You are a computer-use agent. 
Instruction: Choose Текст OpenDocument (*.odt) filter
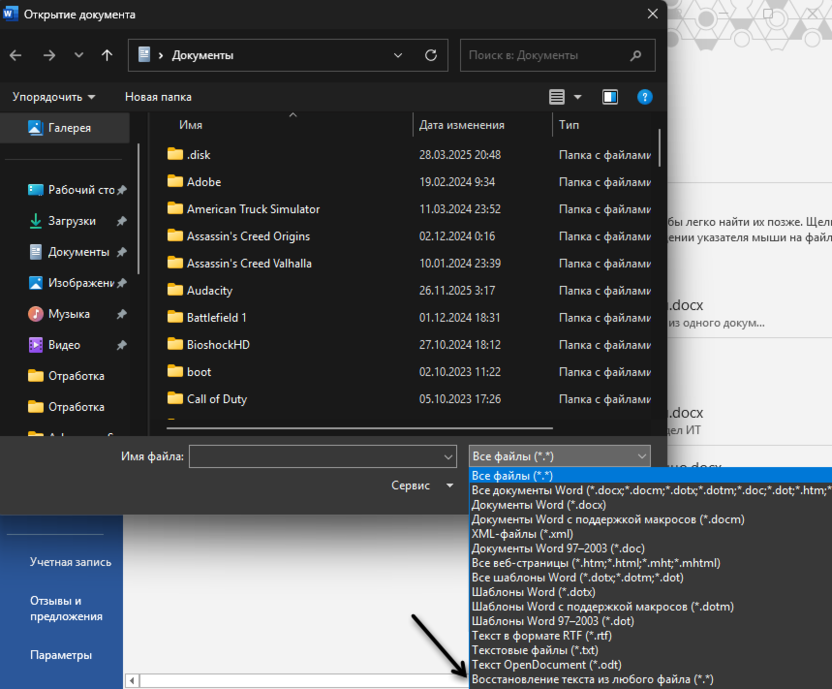coord(651,665)
